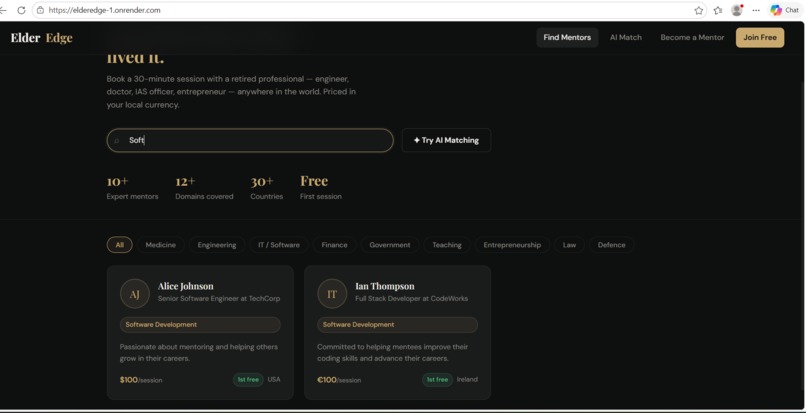Filter mentors by Teaching

point(447,245)
